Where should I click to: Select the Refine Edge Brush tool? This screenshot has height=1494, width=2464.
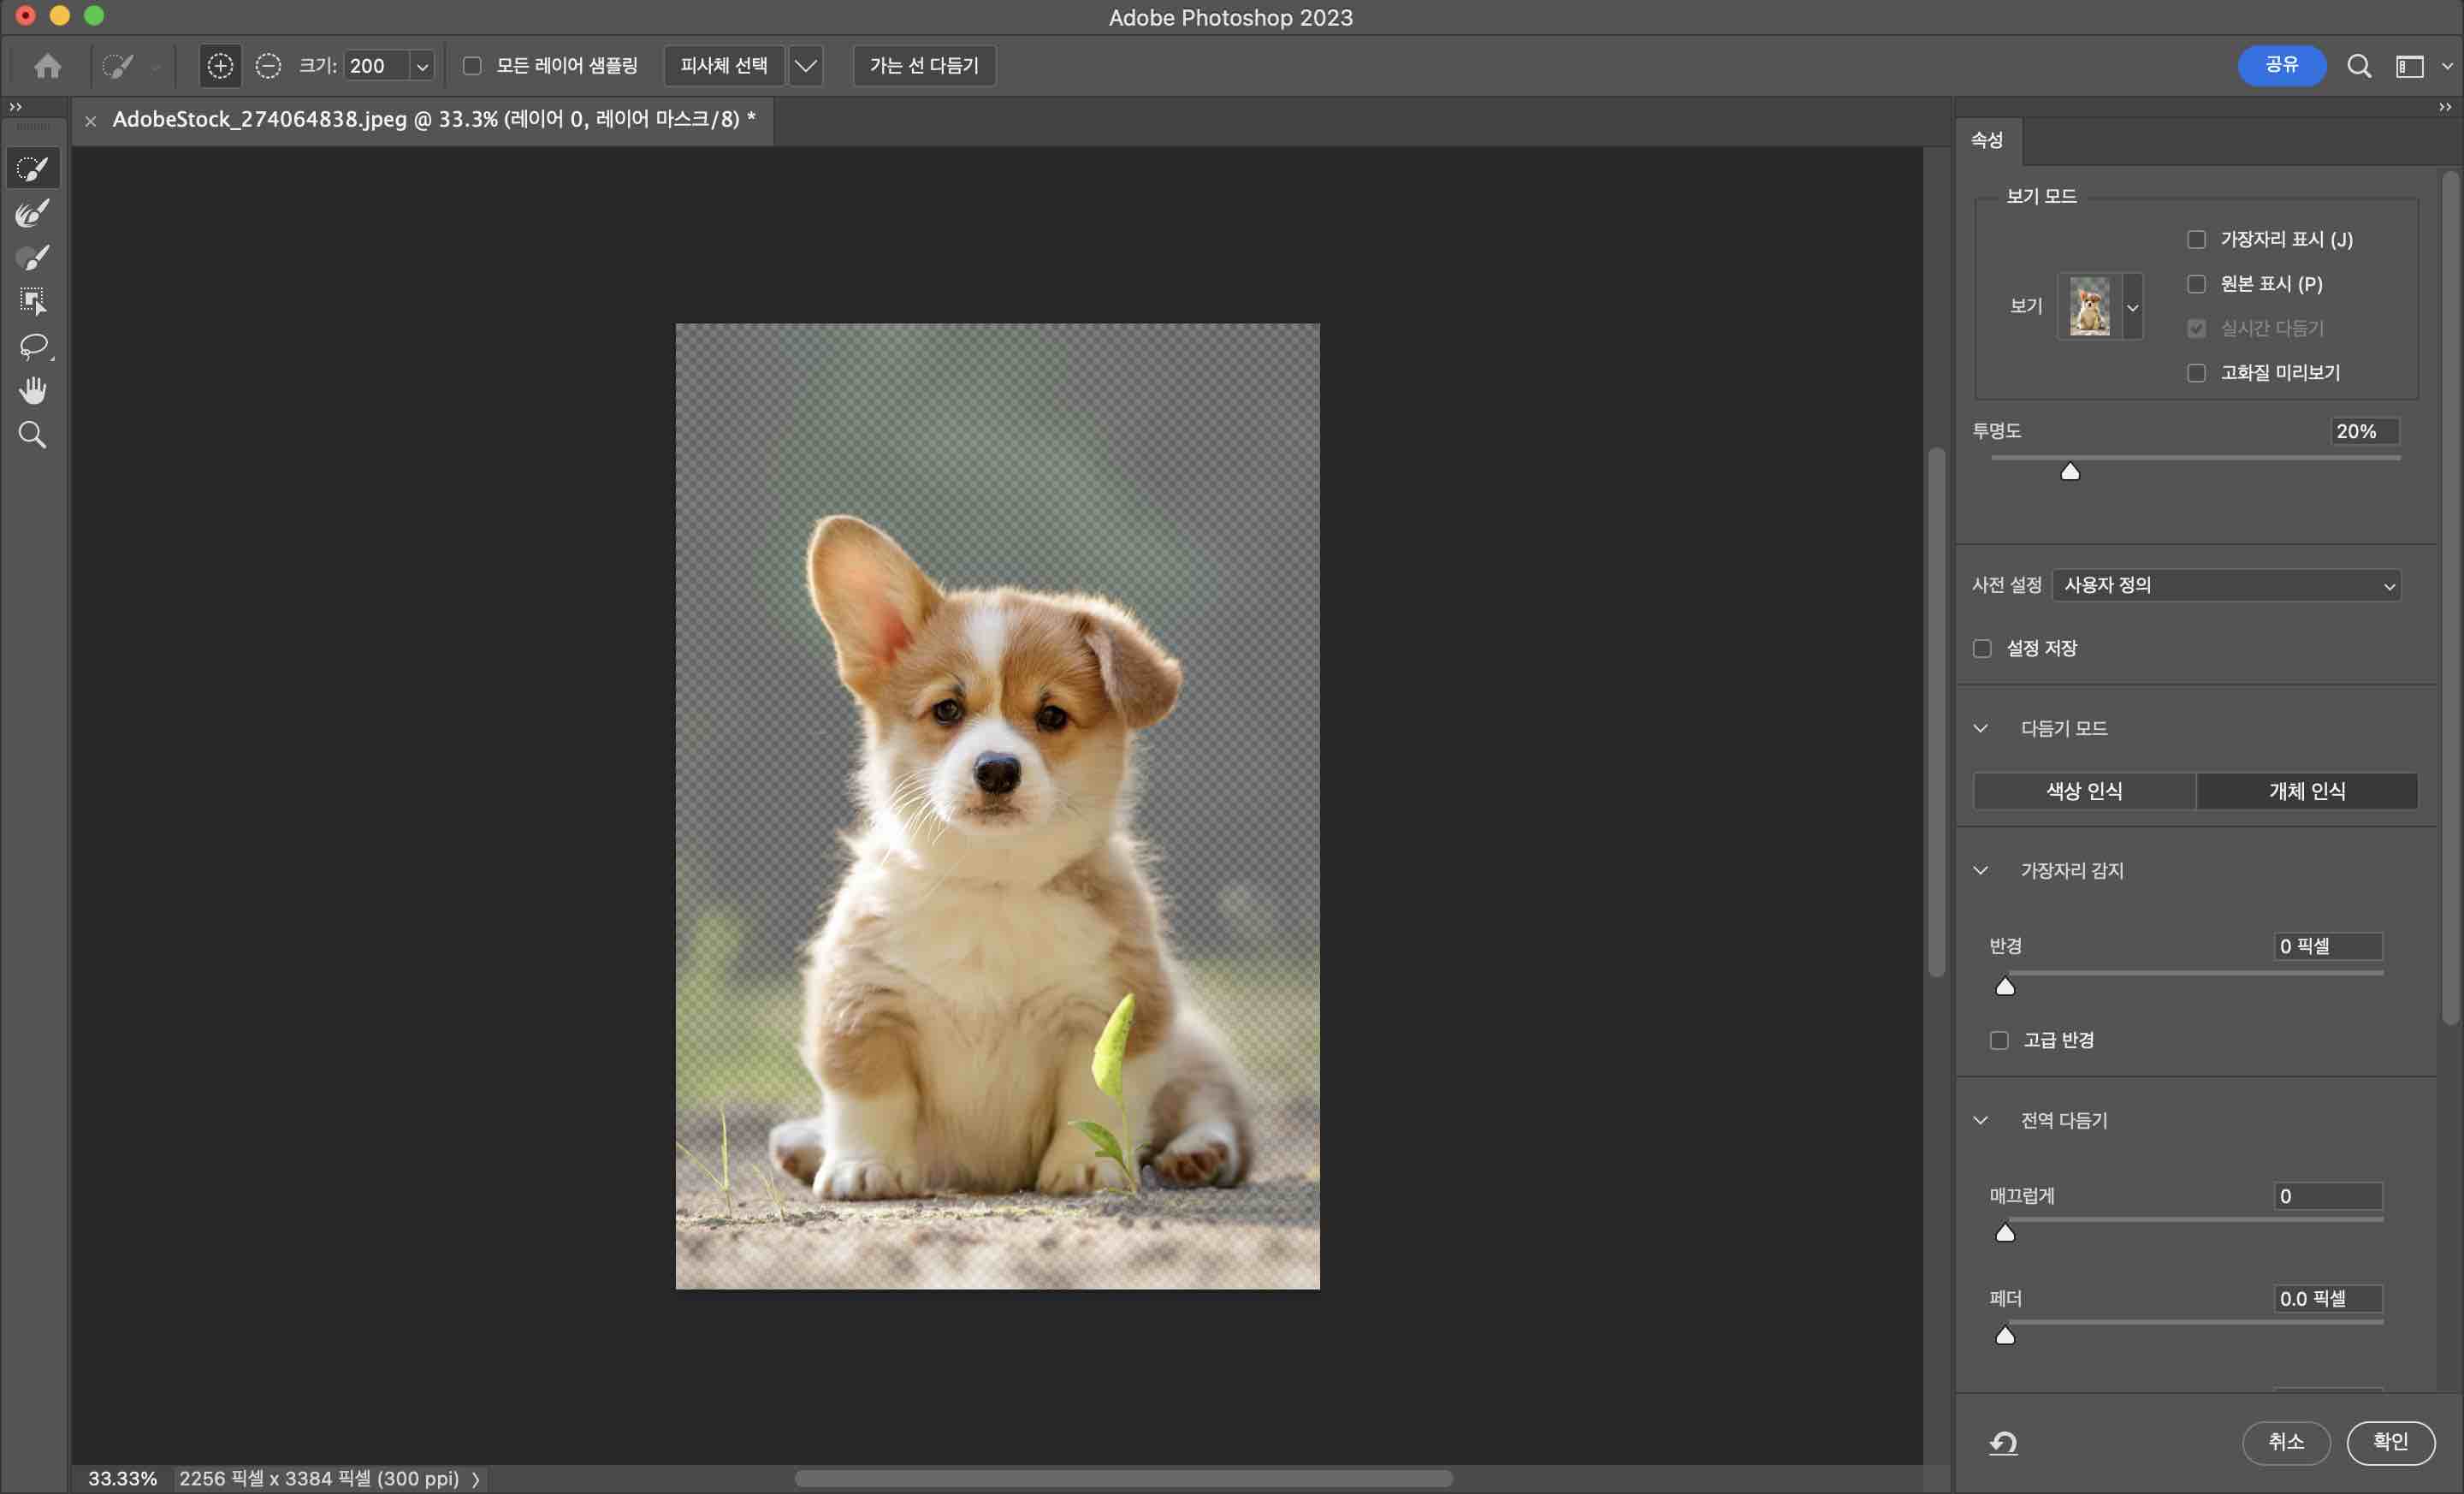32,213
